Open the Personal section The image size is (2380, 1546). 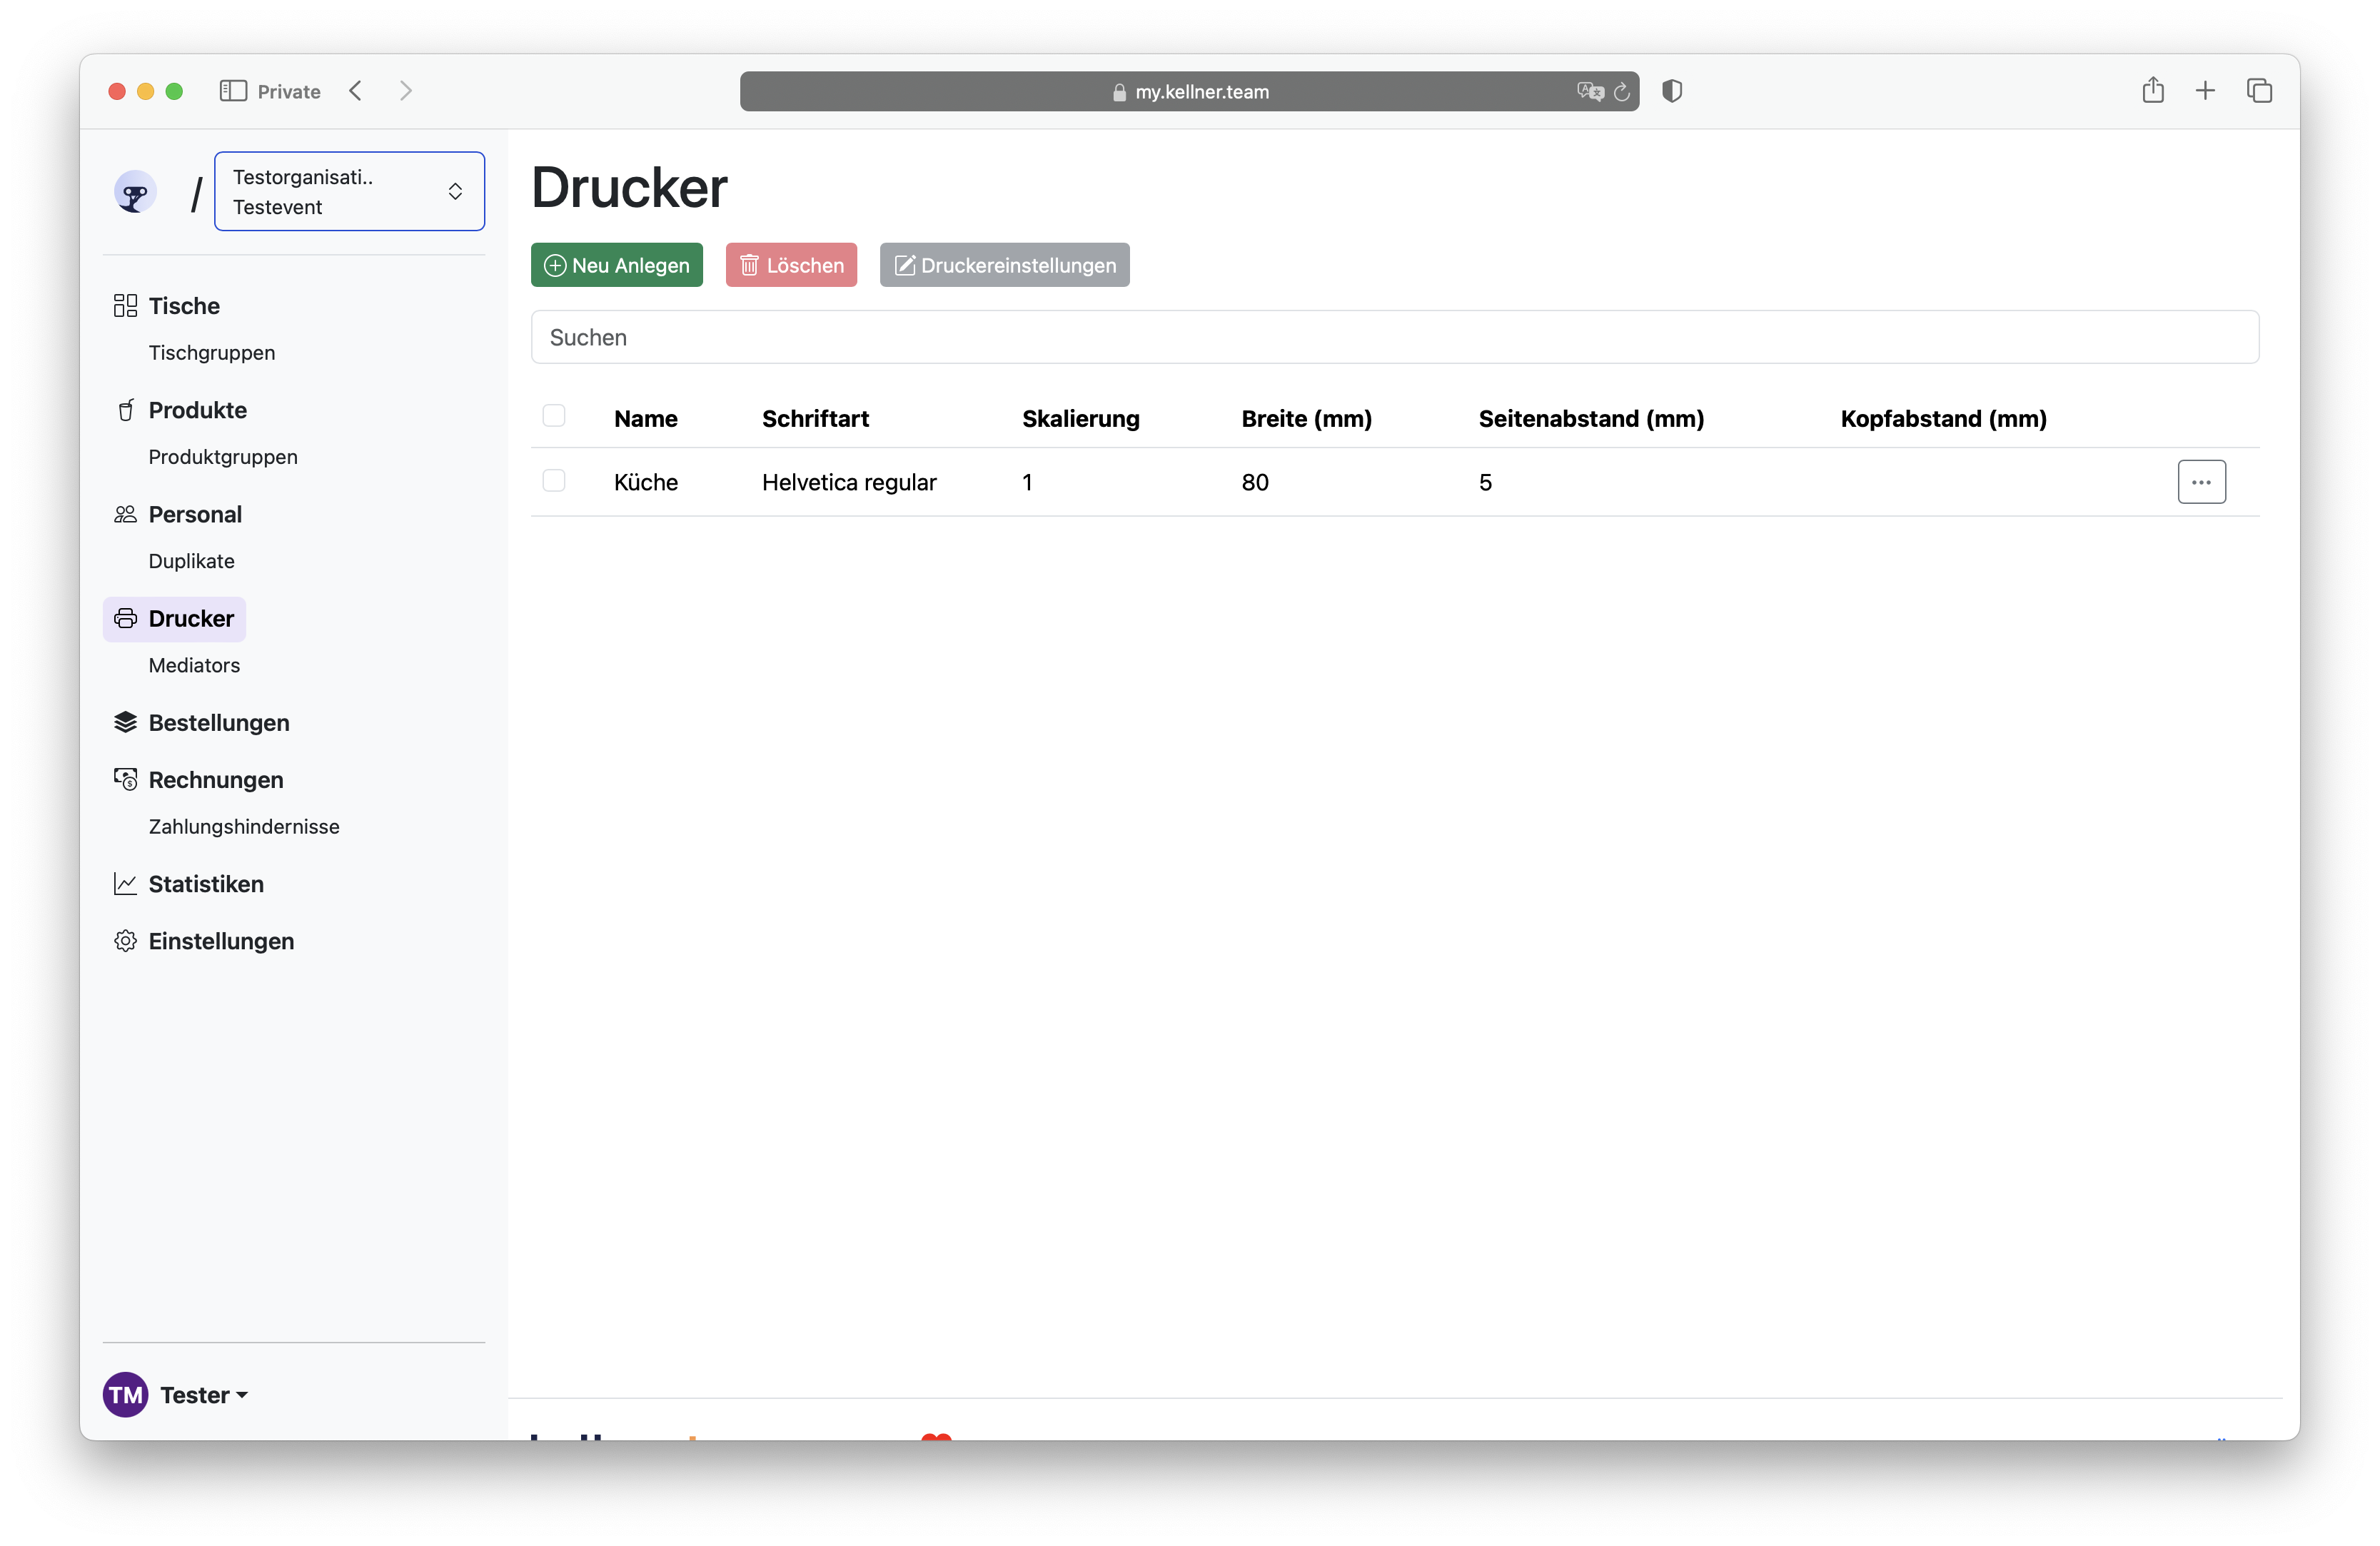(x=195, y=514)
